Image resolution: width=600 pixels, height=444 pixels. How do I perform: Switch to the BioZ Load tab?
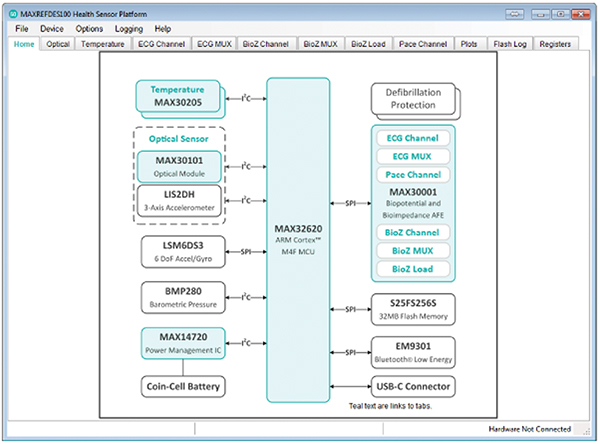click(x=368, y=44)
